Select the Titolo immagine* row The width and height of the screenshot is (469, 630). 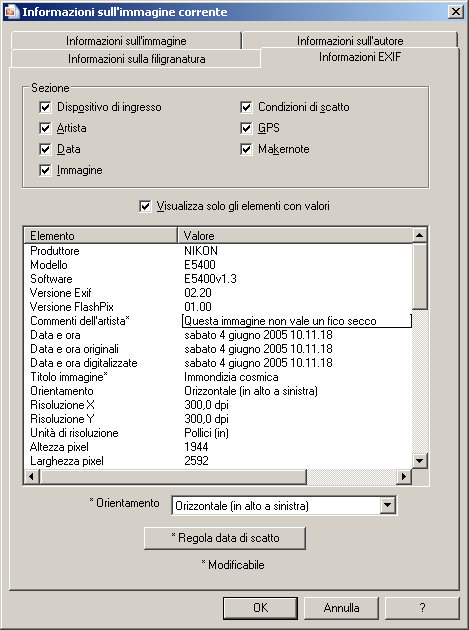[218, 377]
